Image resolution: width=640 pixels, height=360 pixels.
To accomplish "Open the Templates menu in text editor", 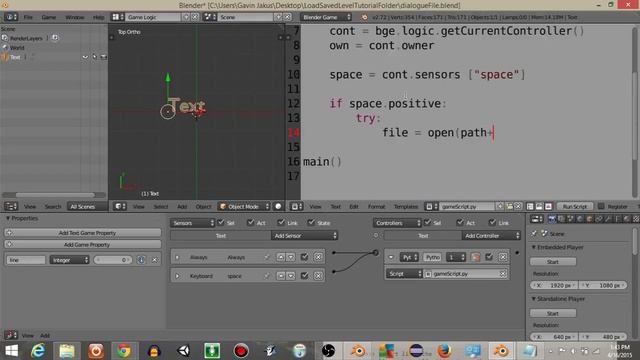I will [x=406, y=207].
